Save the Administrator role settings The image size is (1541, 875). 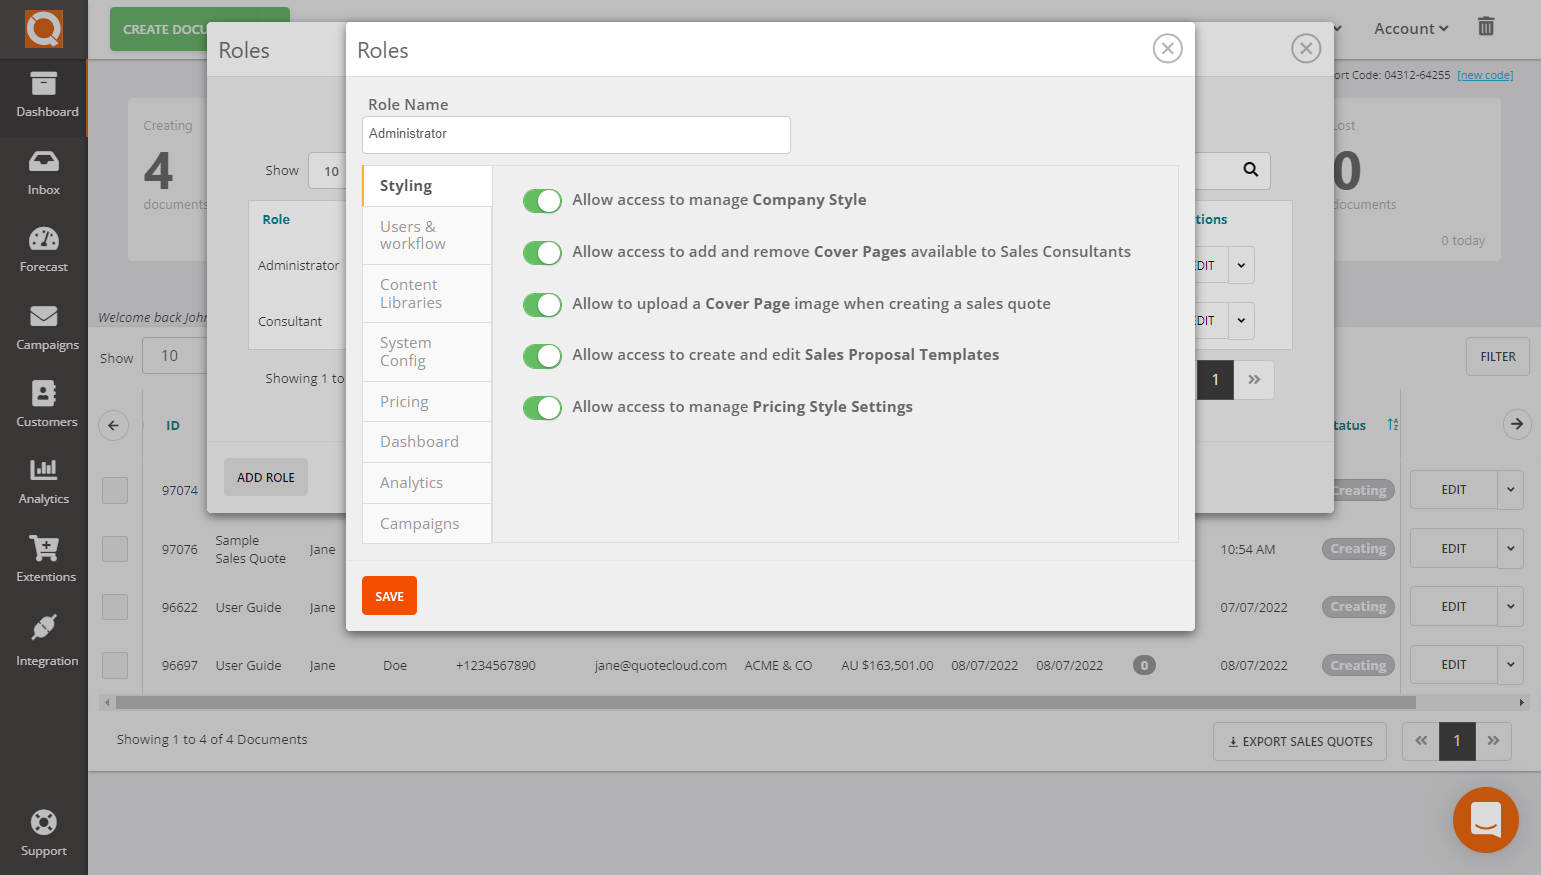tap(389, 595)
